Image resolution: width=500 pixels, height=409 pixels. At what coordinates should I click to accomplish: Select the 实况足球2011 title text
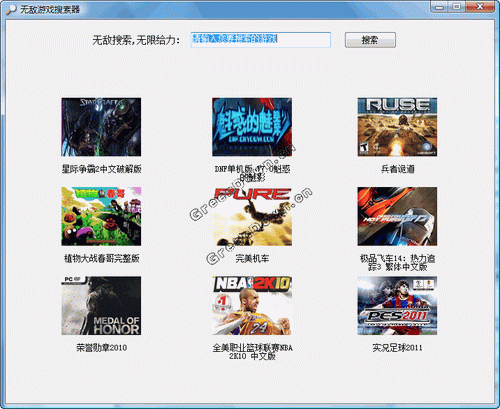pyautogui.click(x=397, y=348)
